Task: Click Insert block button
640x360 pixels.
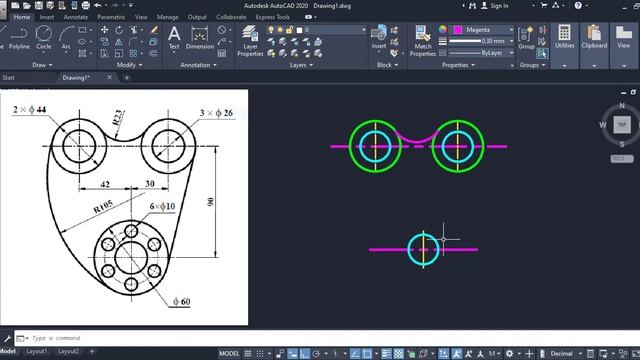Action: (x=379, y=37)
